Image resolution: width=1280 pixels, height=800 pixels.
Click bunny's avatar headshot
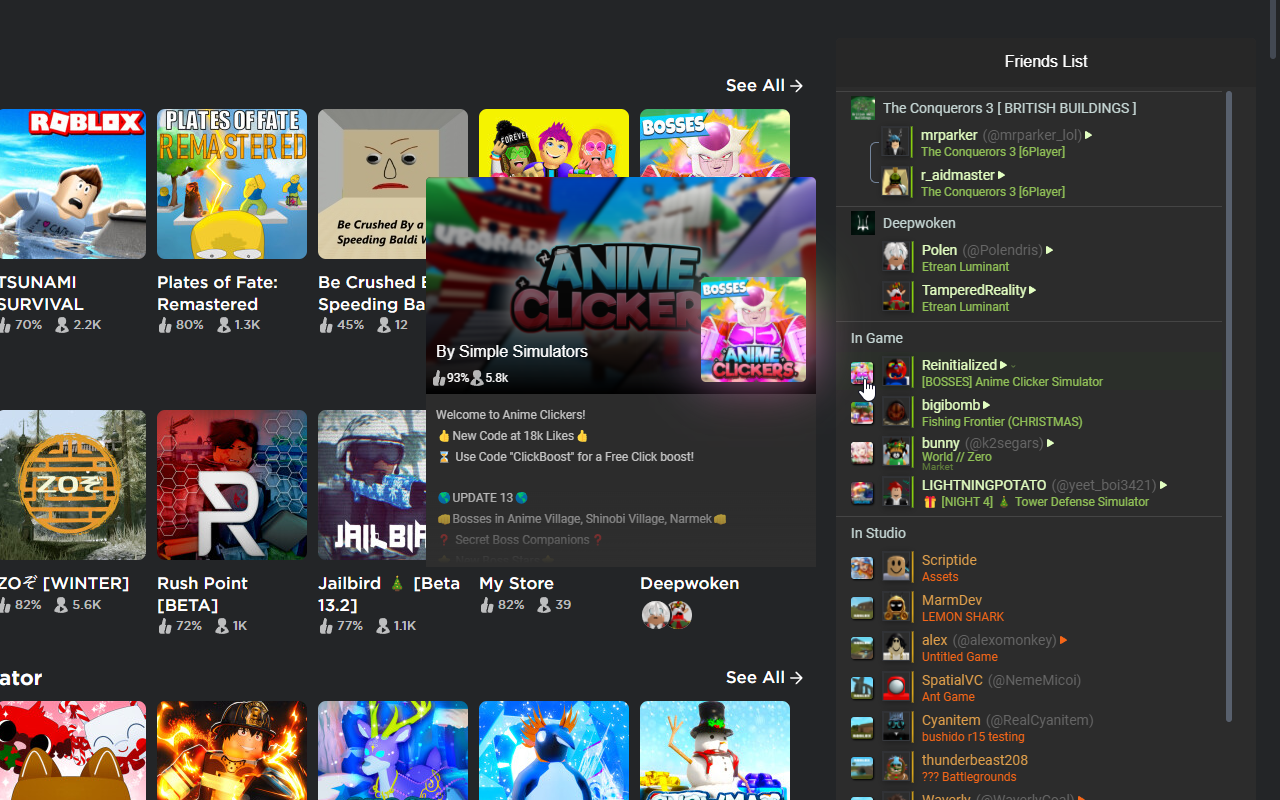click(896, 452)
